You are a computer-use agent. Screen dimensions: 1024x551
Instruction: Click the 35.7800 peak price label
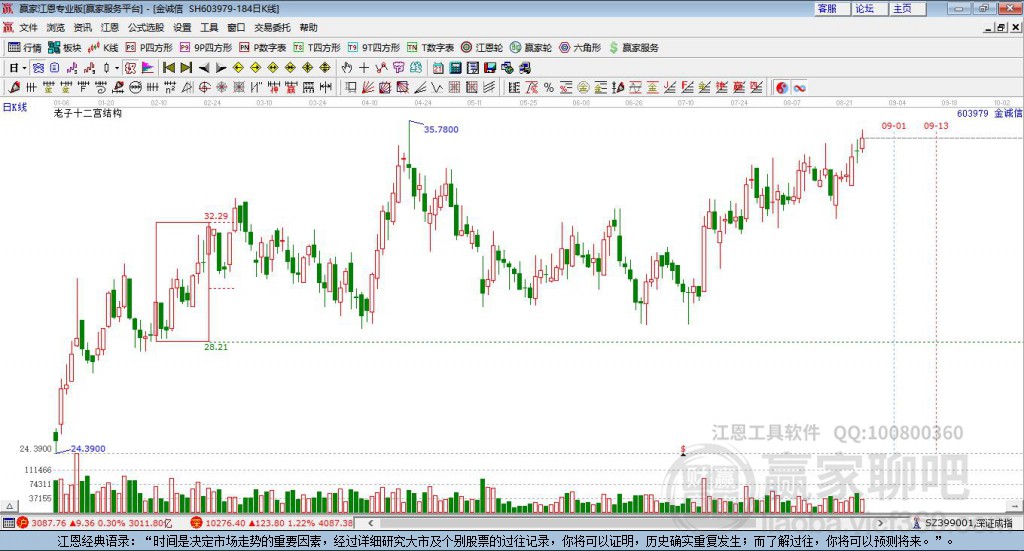tap(441, 129)
